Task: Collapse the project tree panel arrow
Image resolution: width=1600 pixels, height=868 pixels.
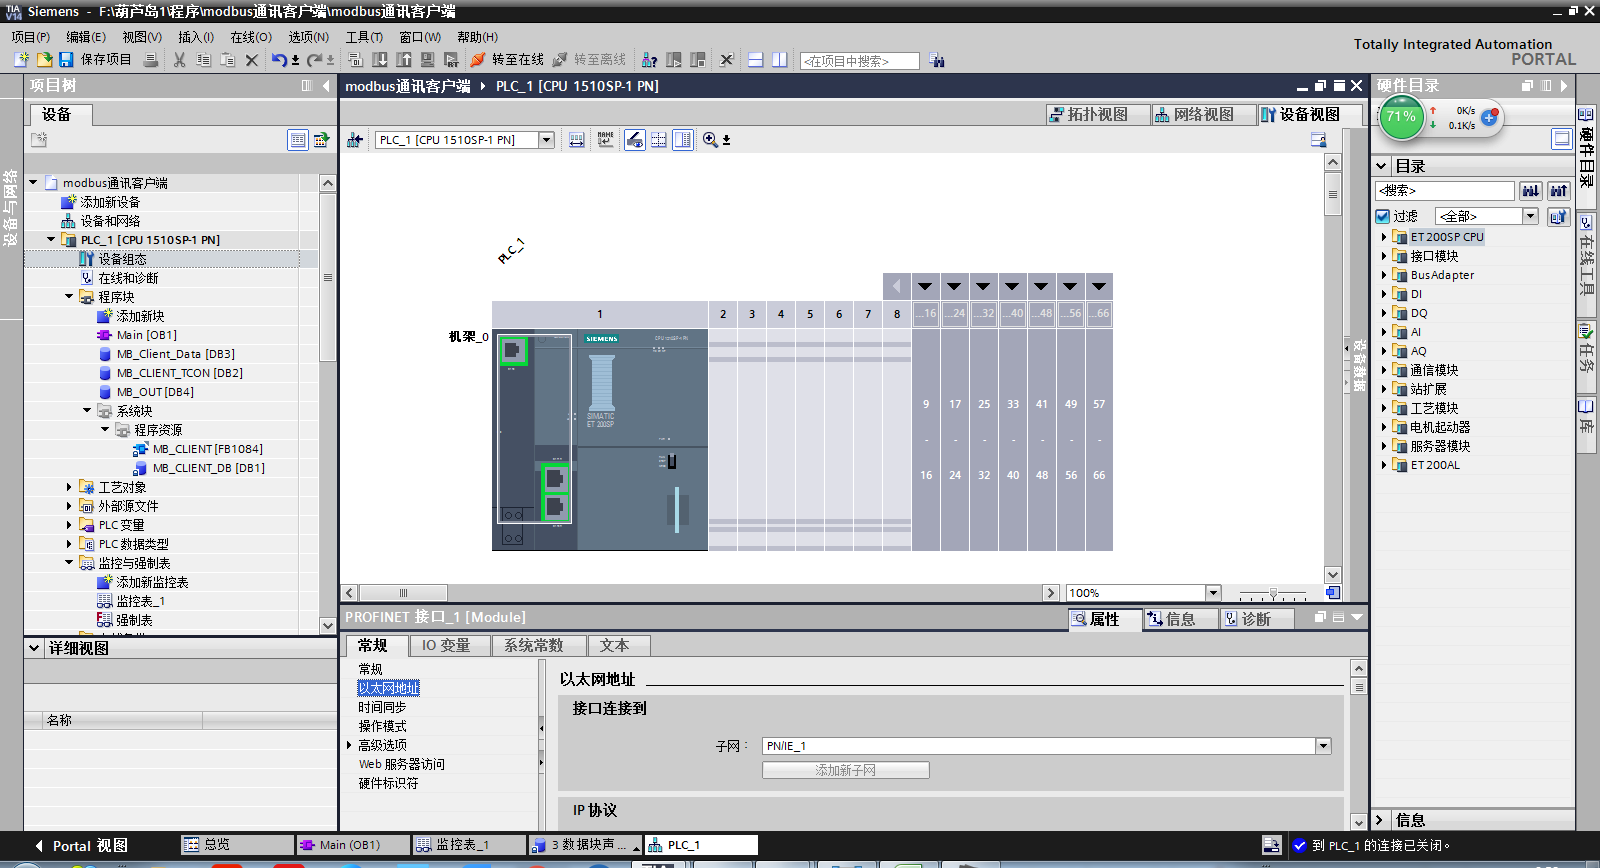Action: point(326,86)
